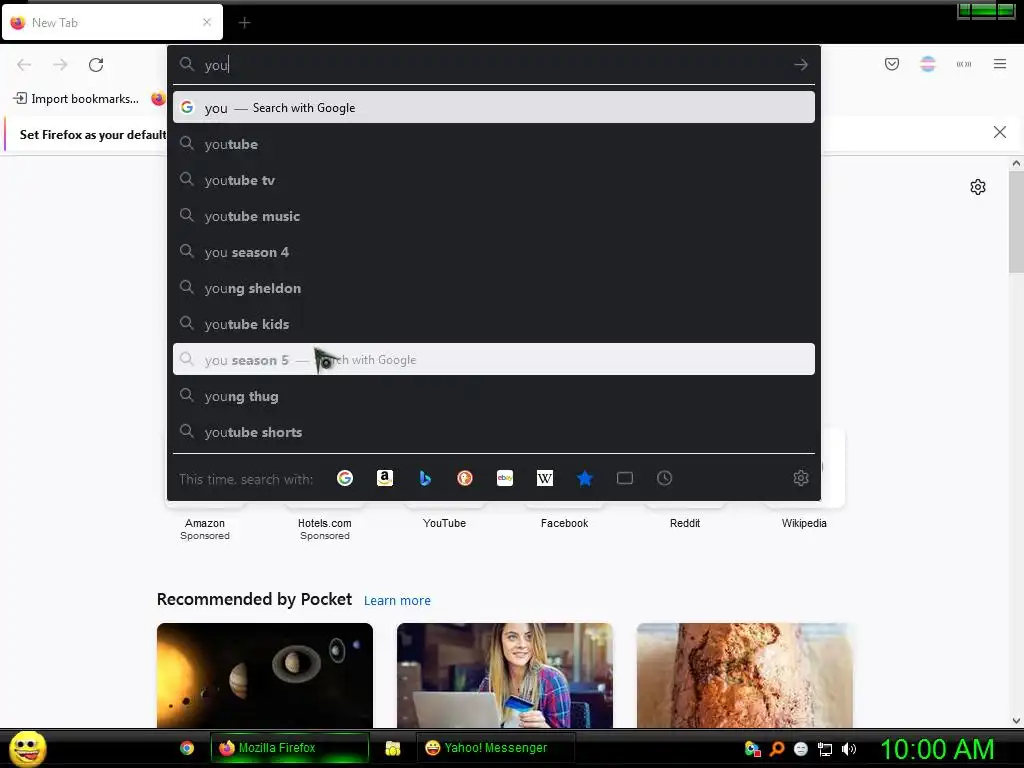Open the Wikipedia shortcut tile
This screenshot has width=1024, height=768.
(x=804, y=523)
